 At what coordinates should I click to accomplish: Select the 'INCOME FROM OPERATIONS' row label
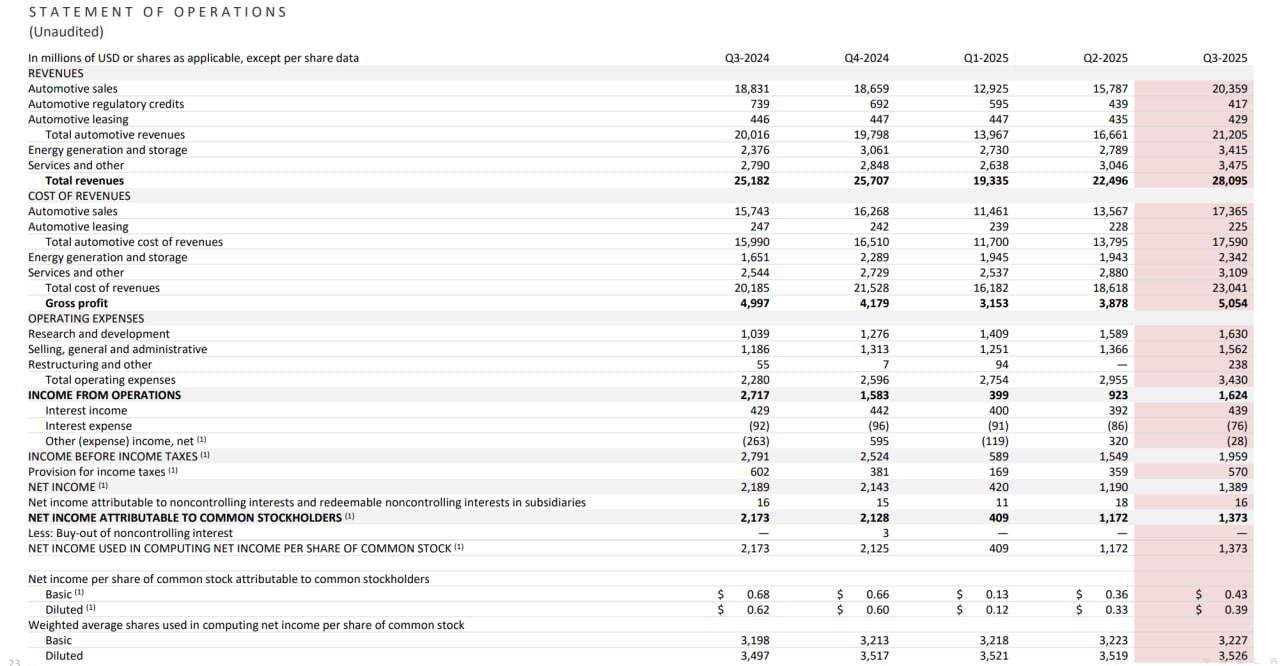point(105,395)
